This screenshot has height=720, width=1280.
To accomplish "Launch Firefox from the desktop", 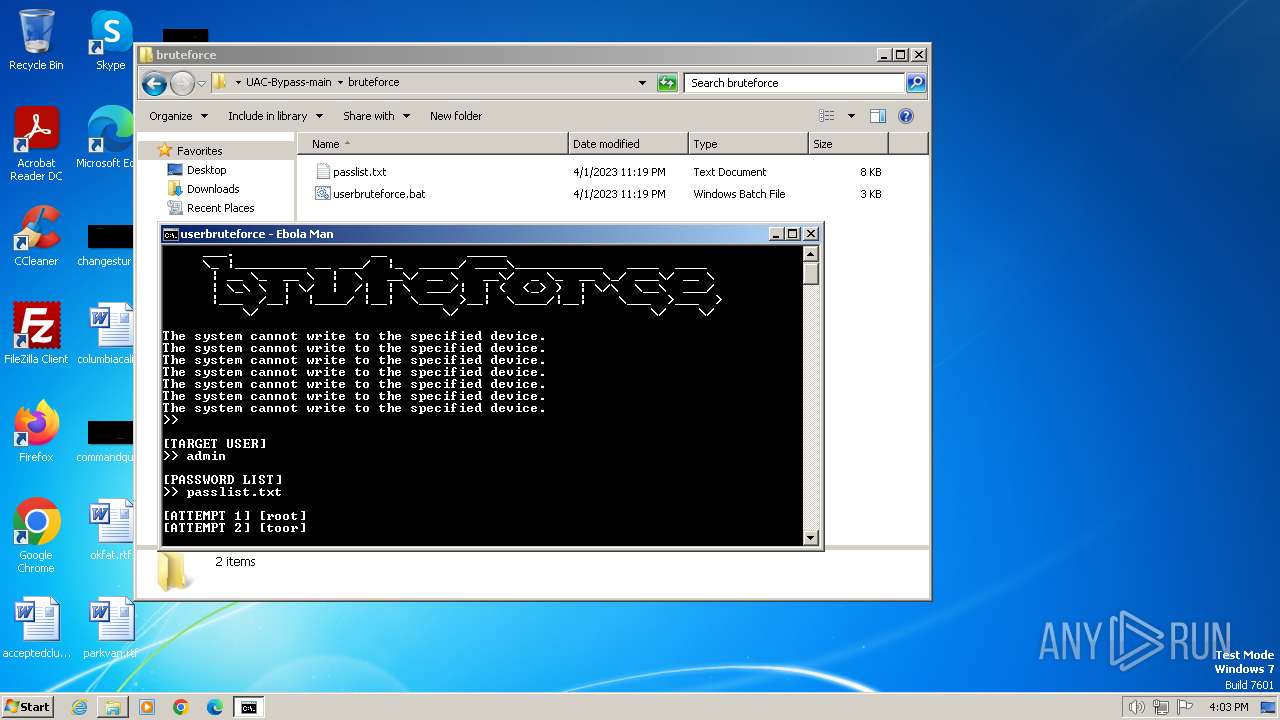I will (36, 432).
